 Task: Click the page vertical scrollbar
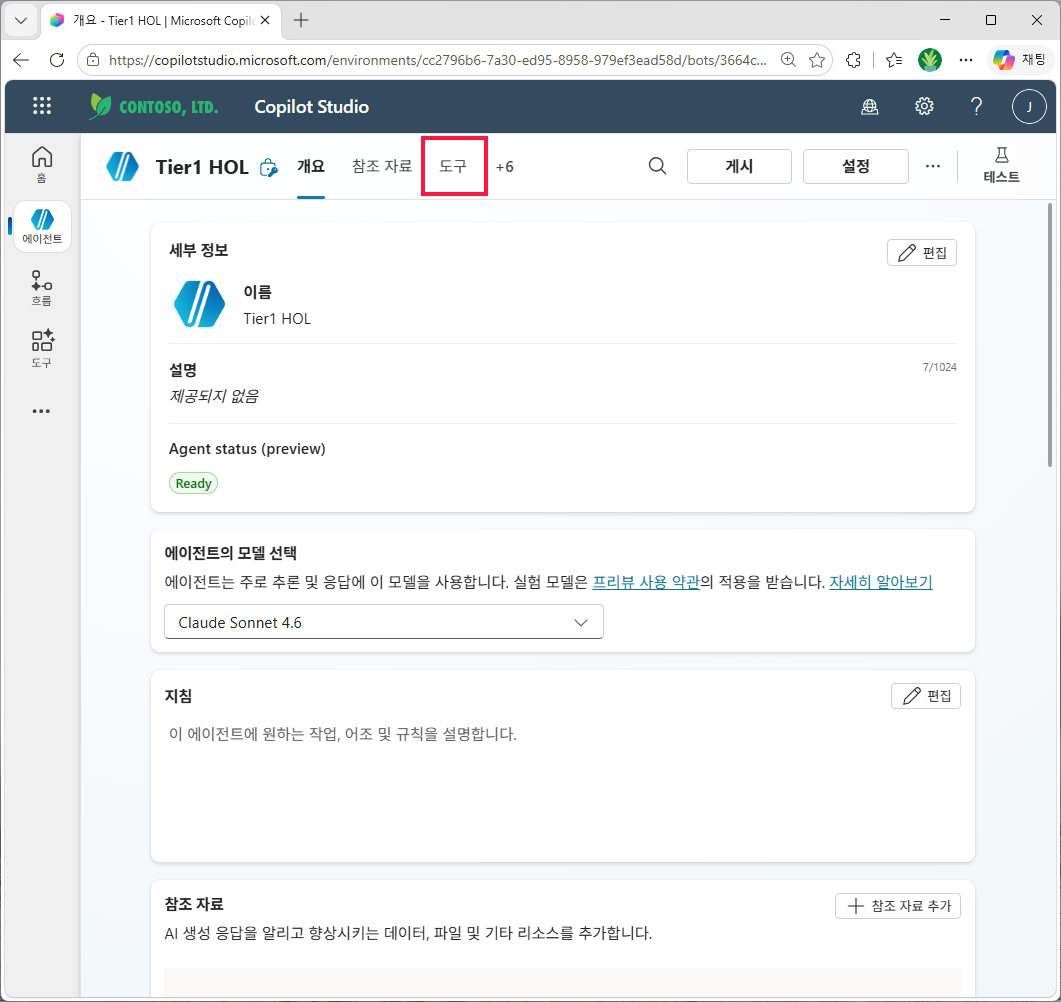1049,335
